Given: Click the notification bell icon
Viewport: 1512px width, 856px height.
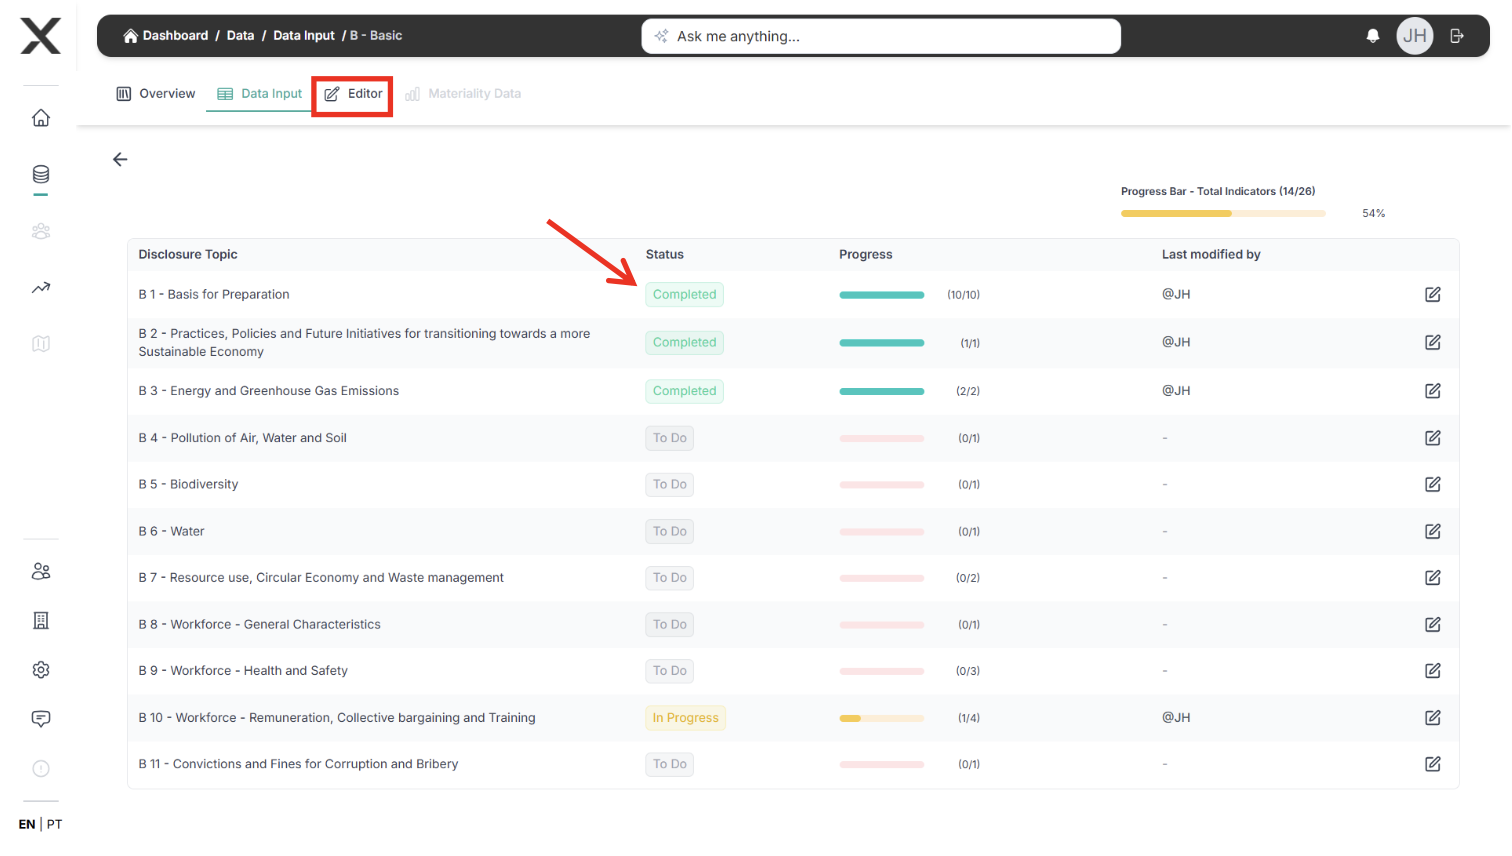Looking at the screenshot, I should (1373, 36).
